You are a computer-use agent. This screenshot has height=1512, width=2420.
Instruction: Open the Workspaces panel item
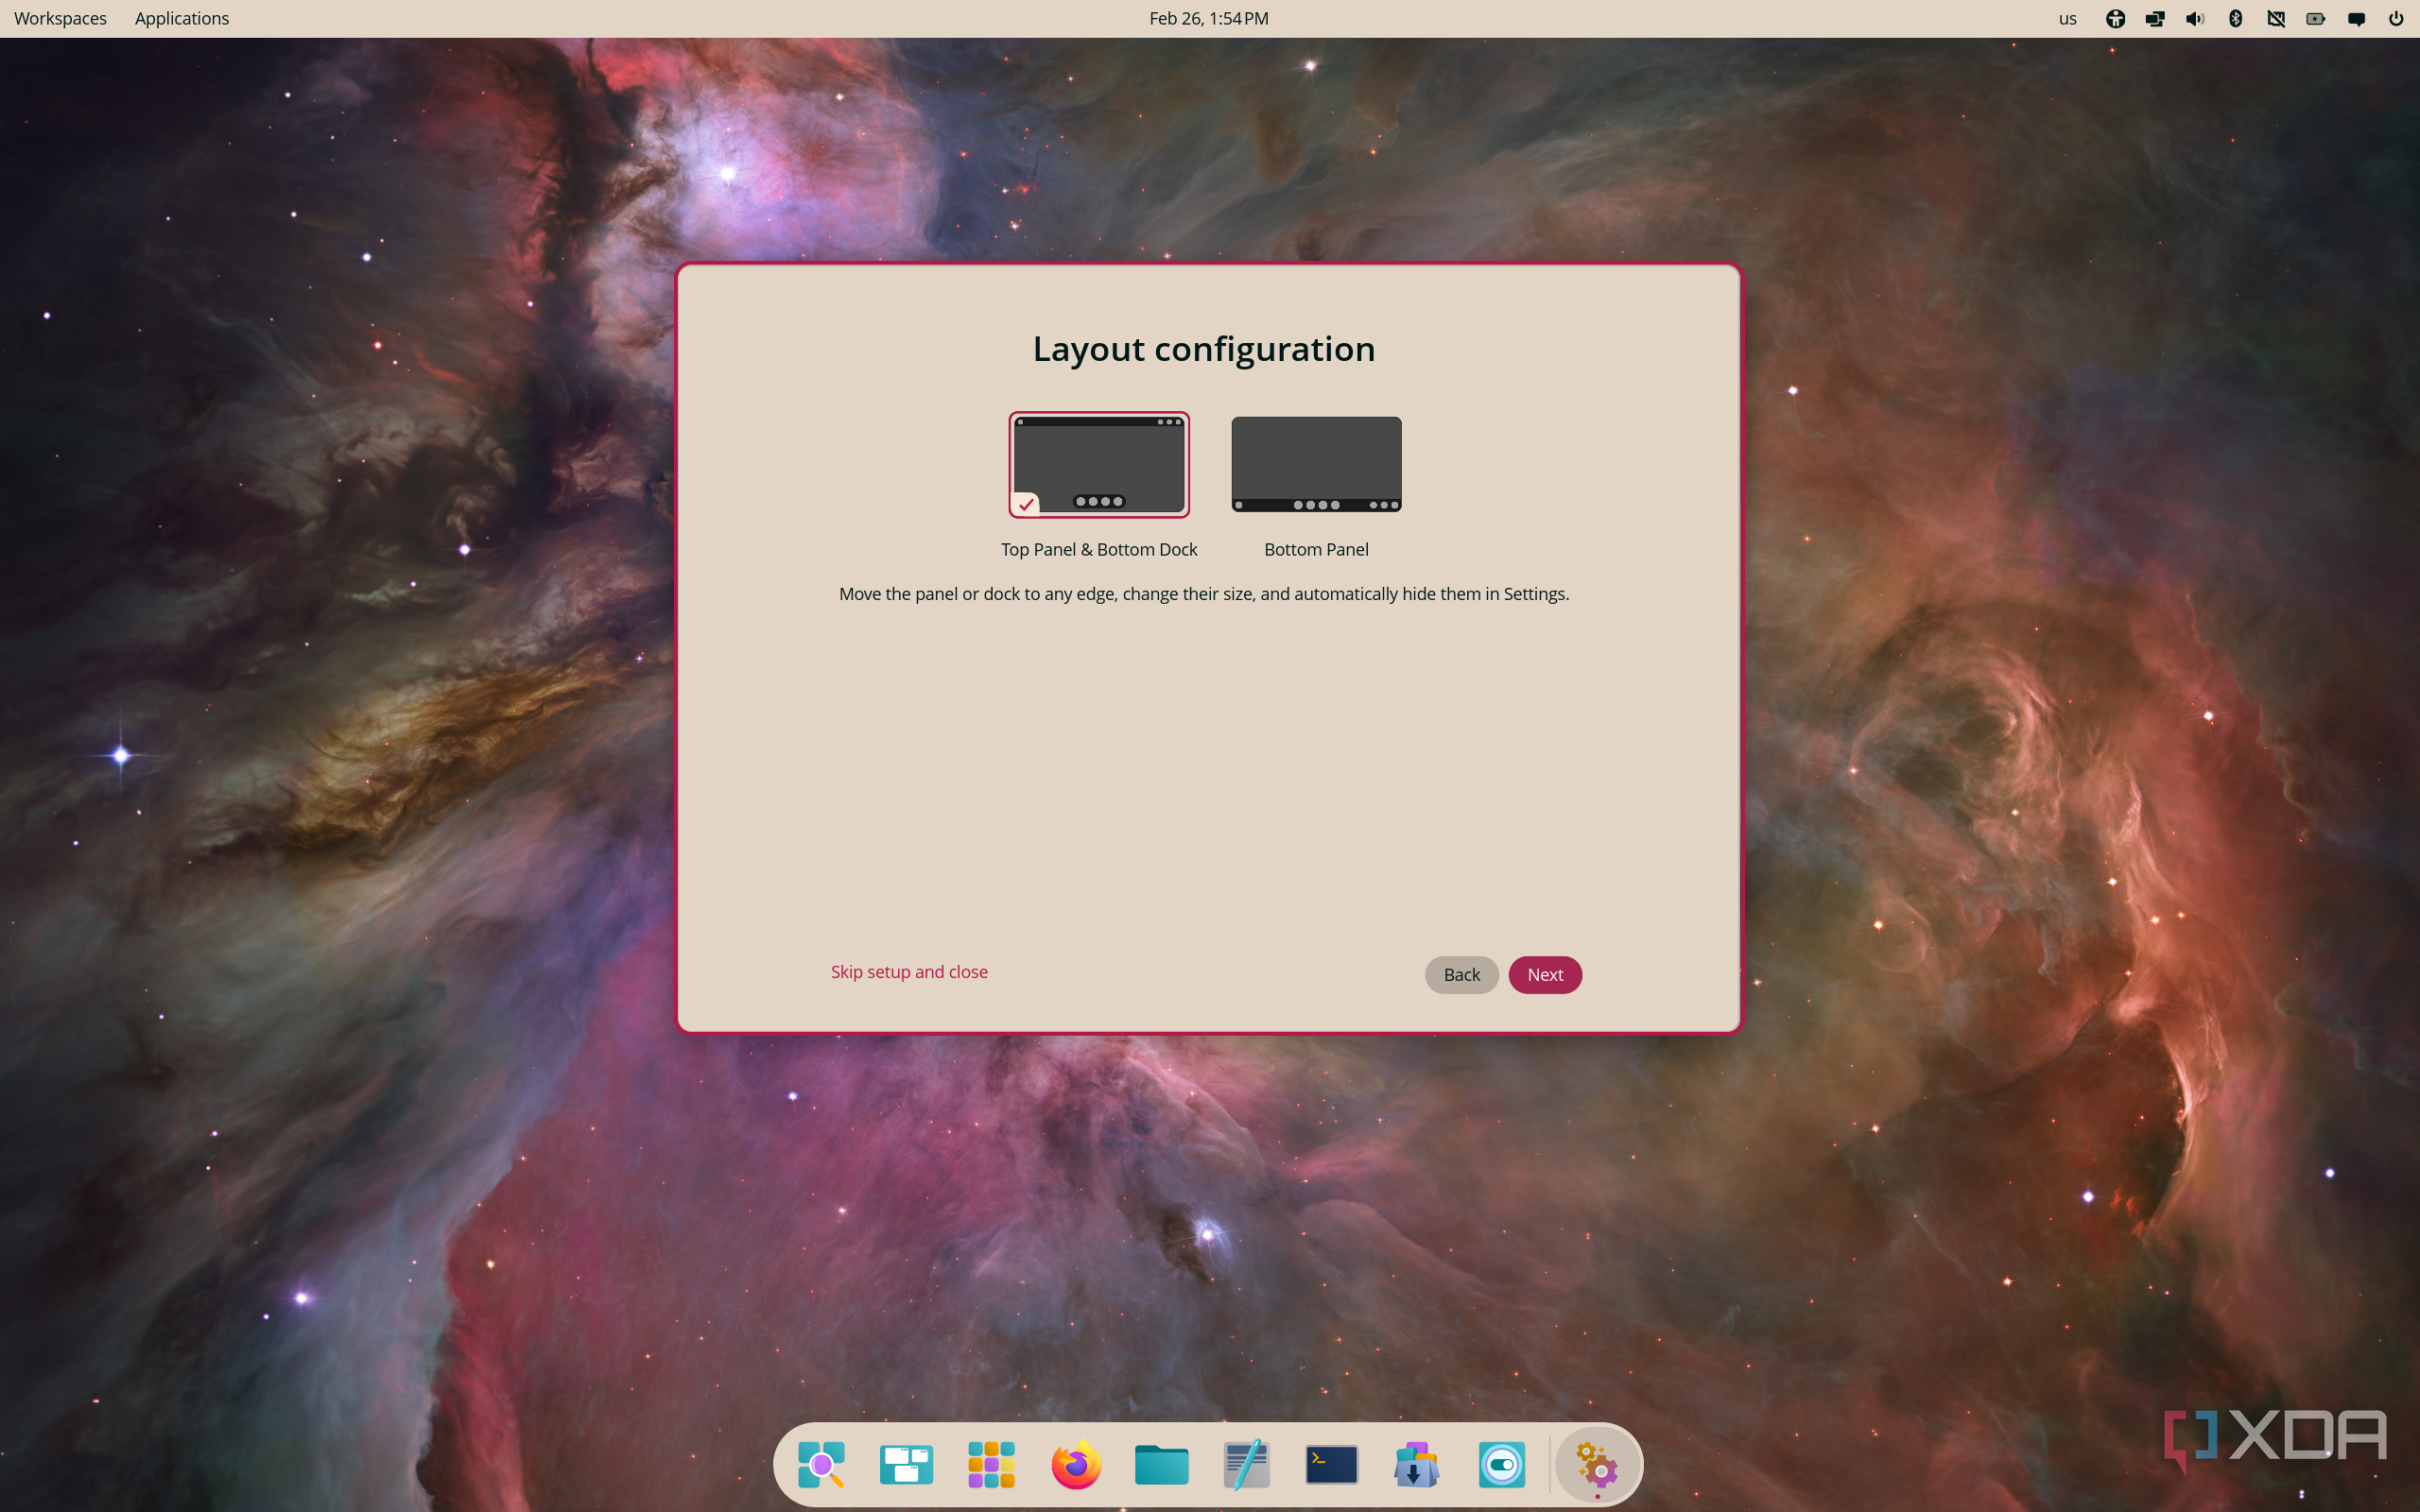60,18
